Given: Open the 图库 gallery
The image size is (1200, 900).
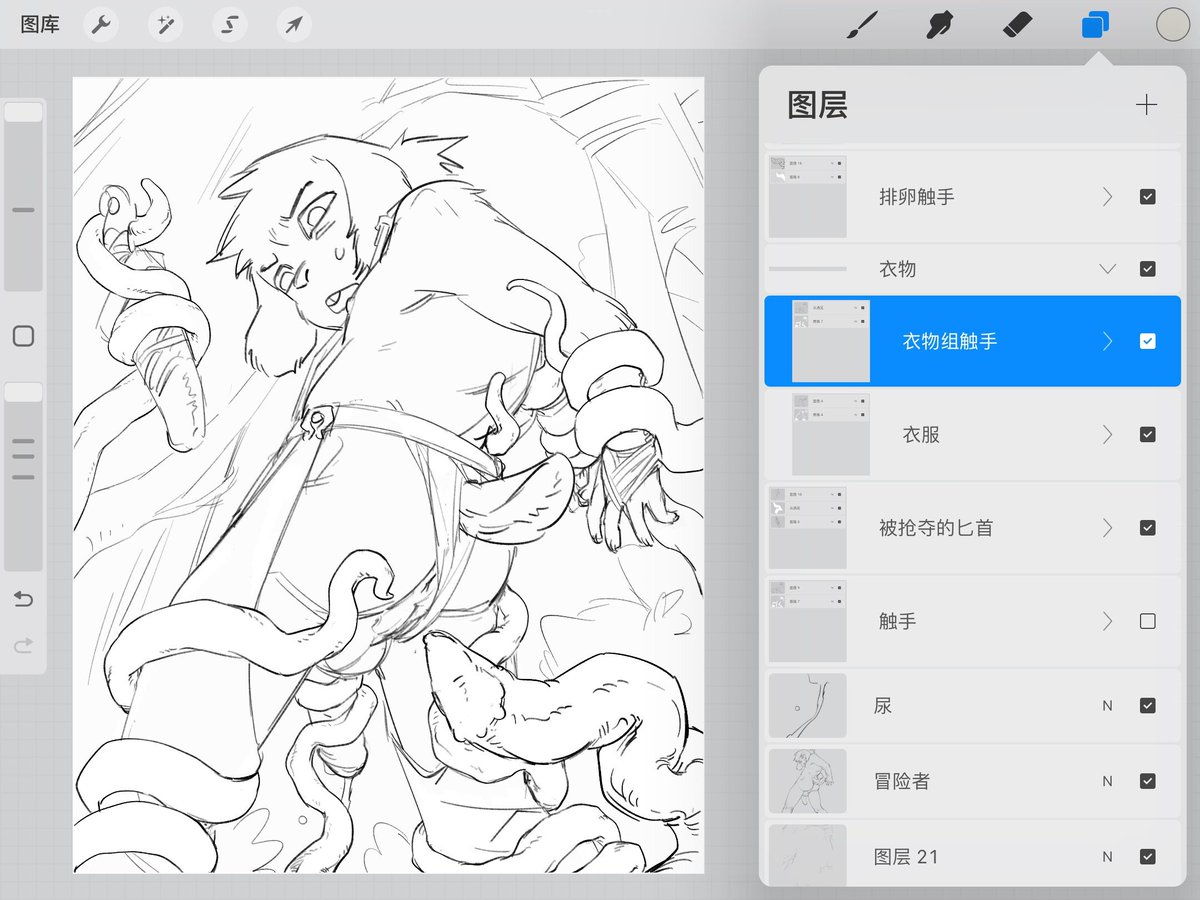Looking at the screenshot, I should [40, 25].
